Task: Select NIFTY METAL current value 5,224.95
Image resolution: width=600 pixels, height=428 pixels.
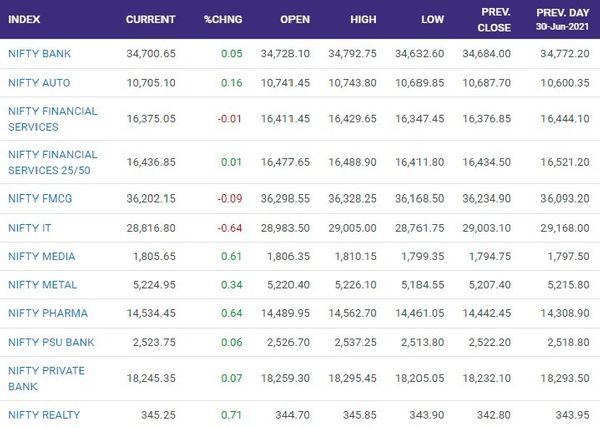Action: click(154, 285)
